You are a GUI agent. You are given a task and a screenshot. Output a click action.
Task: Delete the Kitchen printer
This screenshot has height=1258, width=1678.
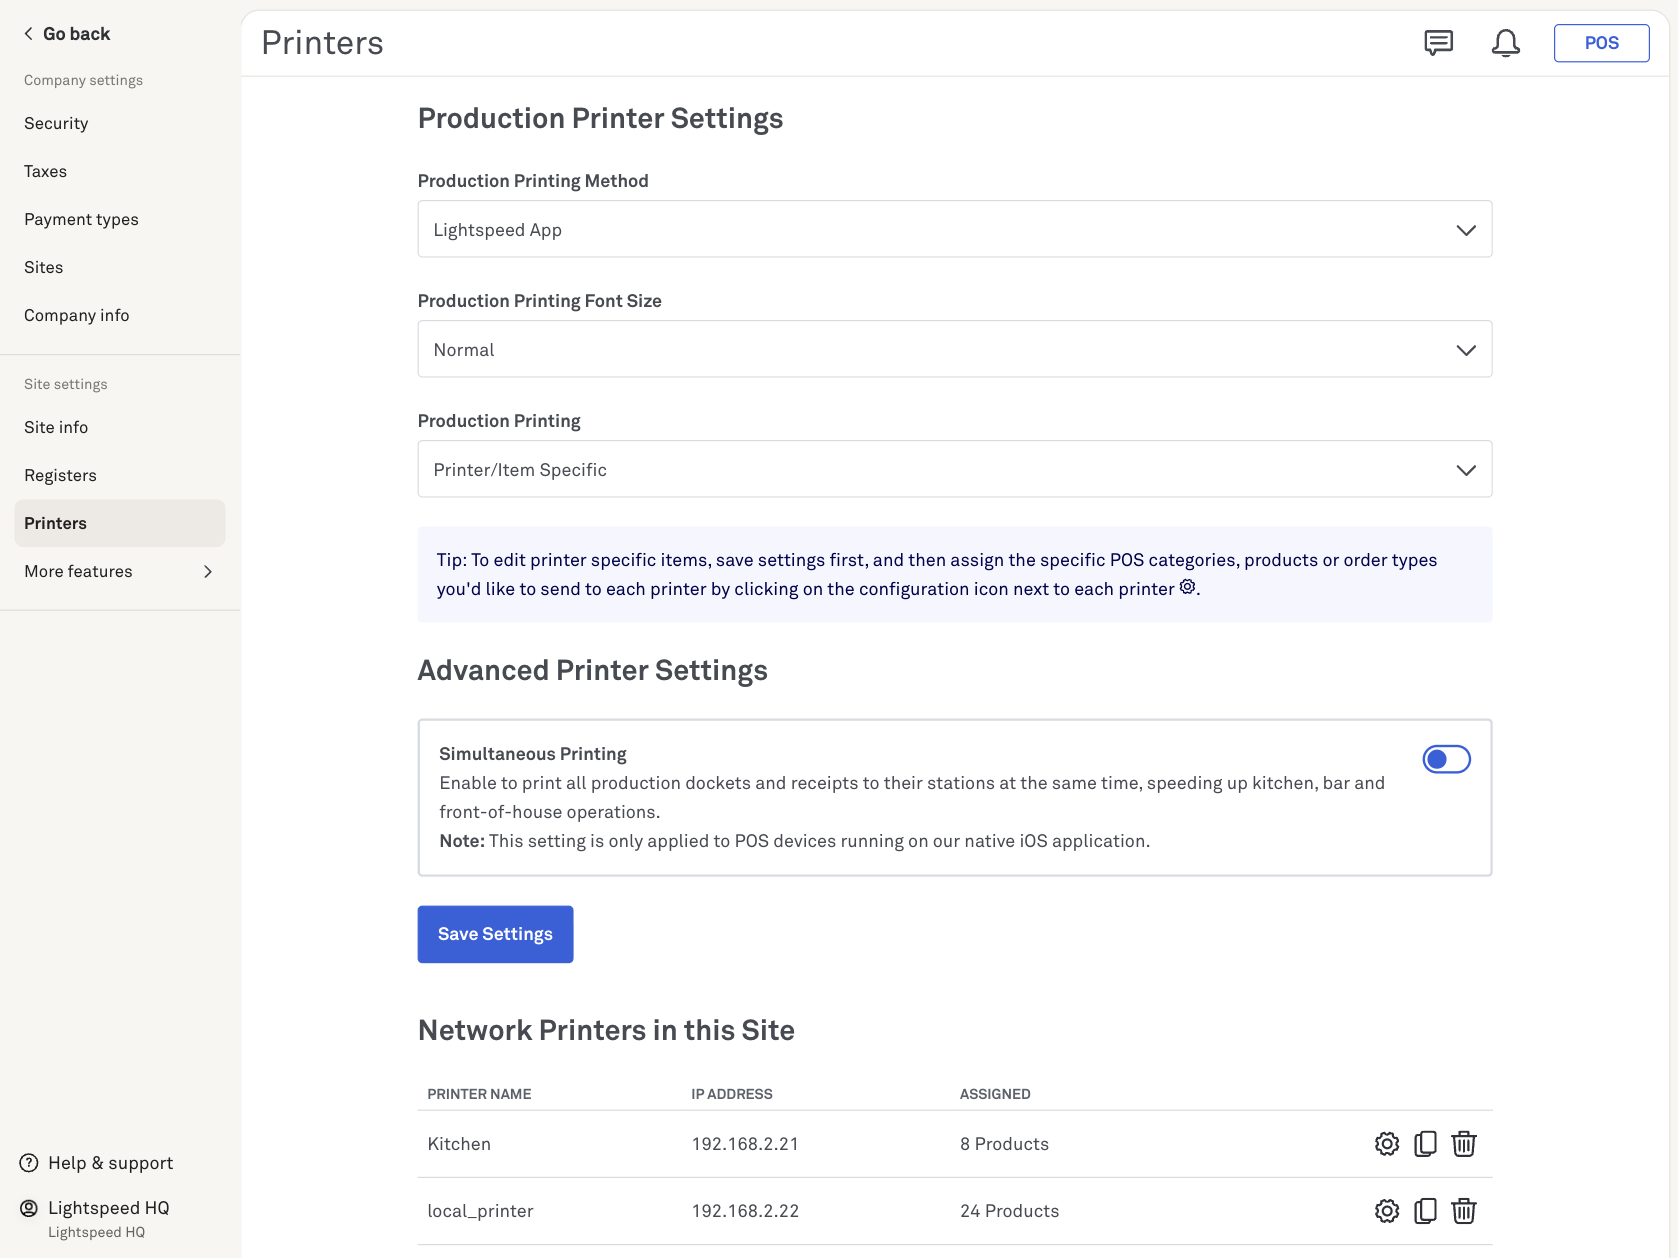[1464, 1144]
